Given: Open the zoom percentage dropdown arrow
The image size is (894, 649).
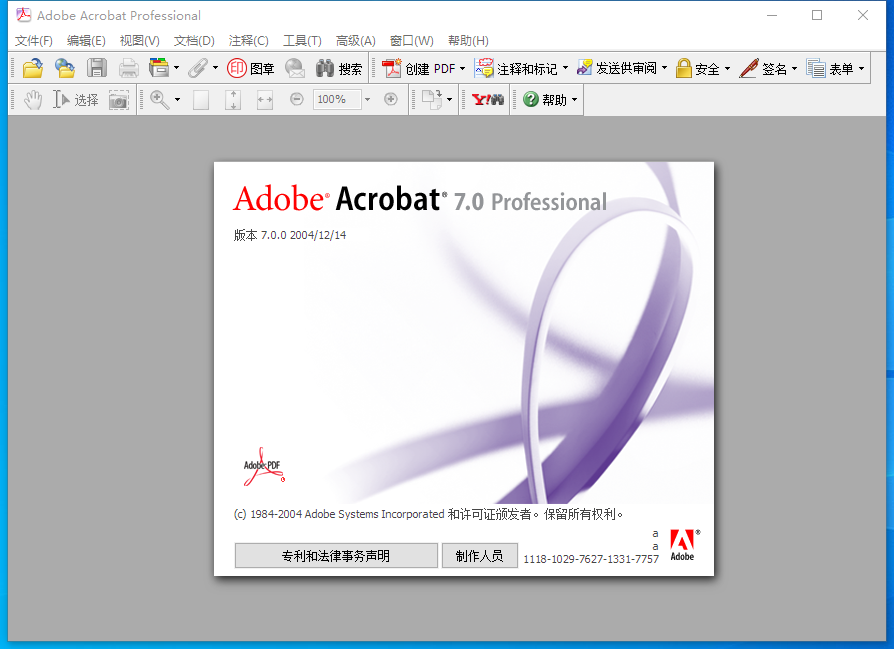Looking at the screenshot, I should pyautogui.click(x=367, y=99).
